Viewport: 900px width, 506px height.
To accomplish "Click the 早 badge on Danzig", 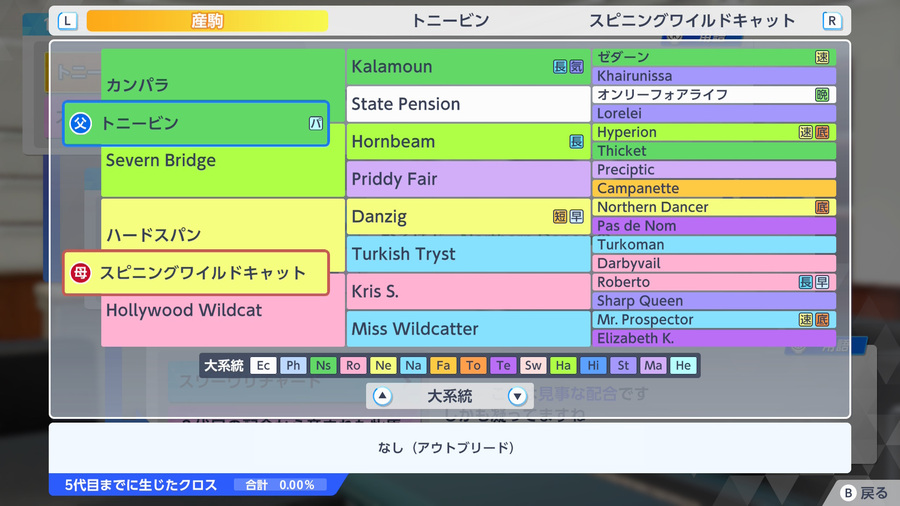I will pos(576,216).
